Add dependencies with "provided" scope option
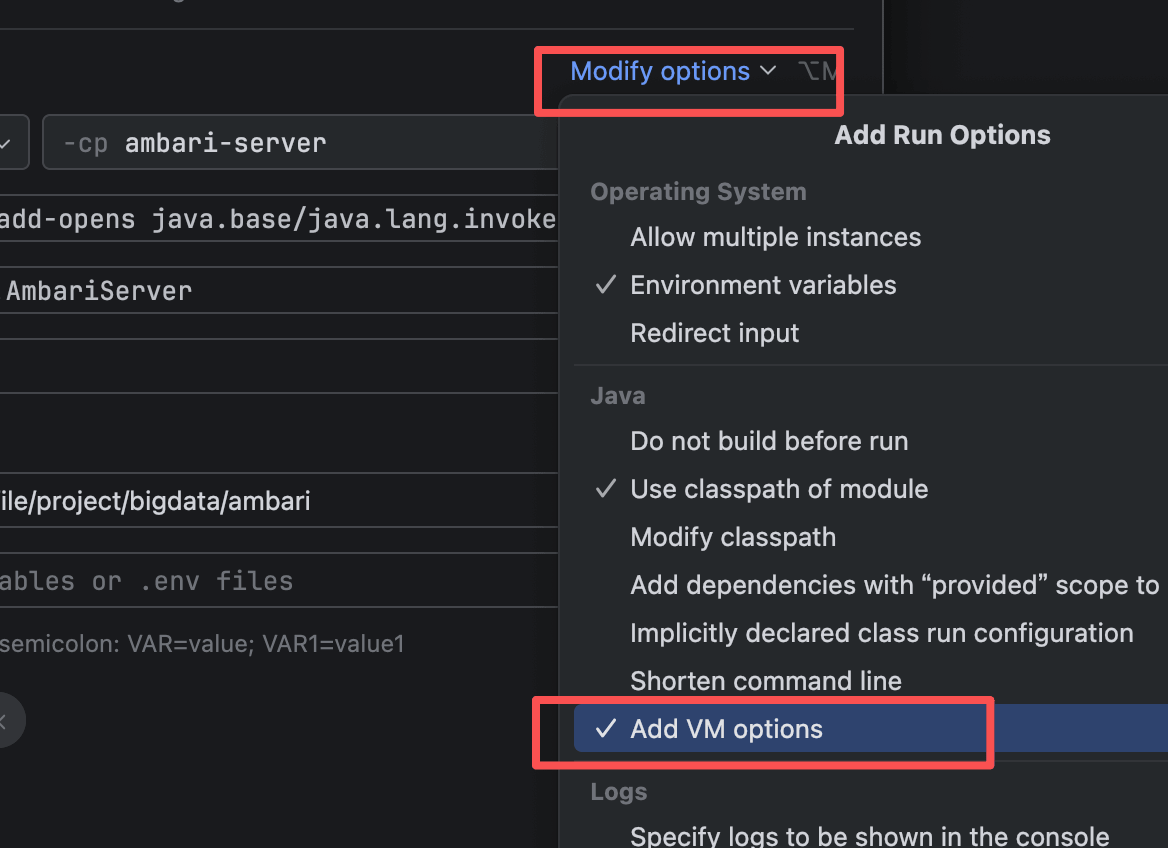 pos(894,585)
